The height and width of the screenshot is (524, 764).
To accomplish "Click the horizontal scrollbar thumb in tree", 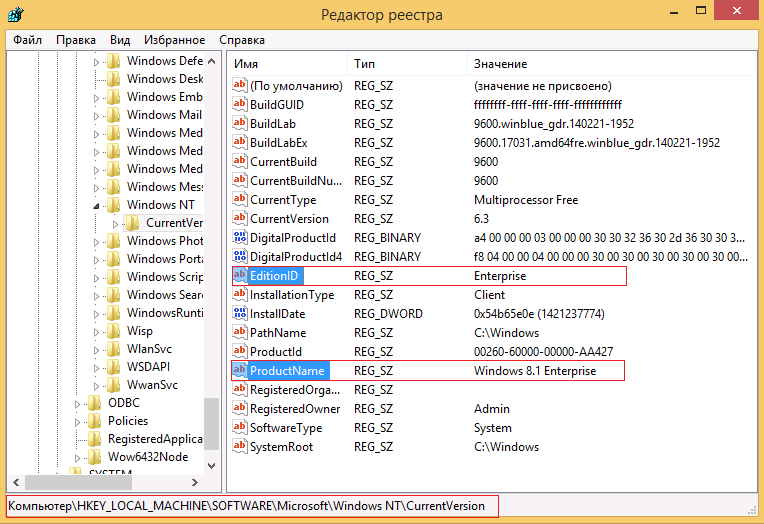I will click(78, 483).
